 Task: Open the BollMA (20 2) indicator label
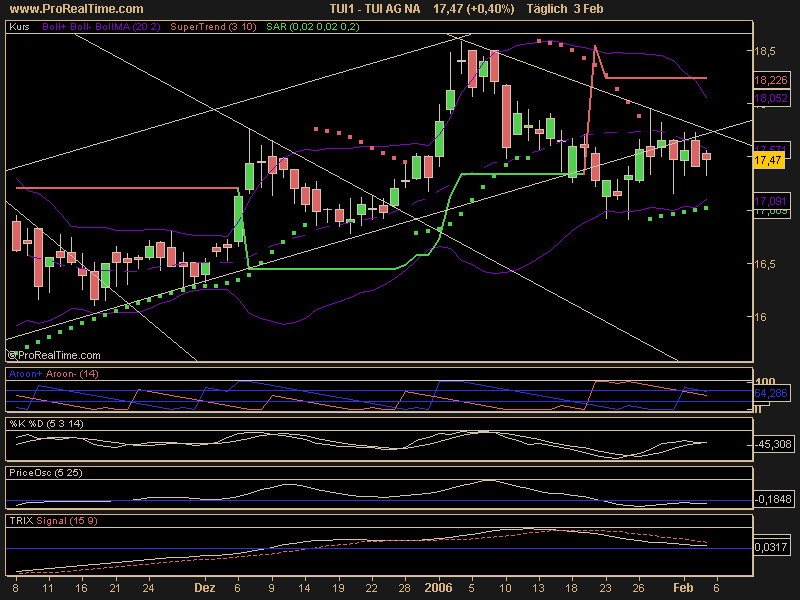pos(133,28)
